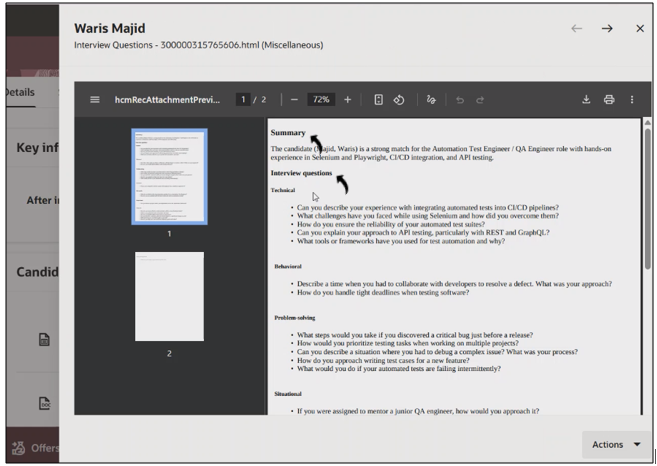Select page 2 thumbnail
657x466 pixels.
point(169,297)
